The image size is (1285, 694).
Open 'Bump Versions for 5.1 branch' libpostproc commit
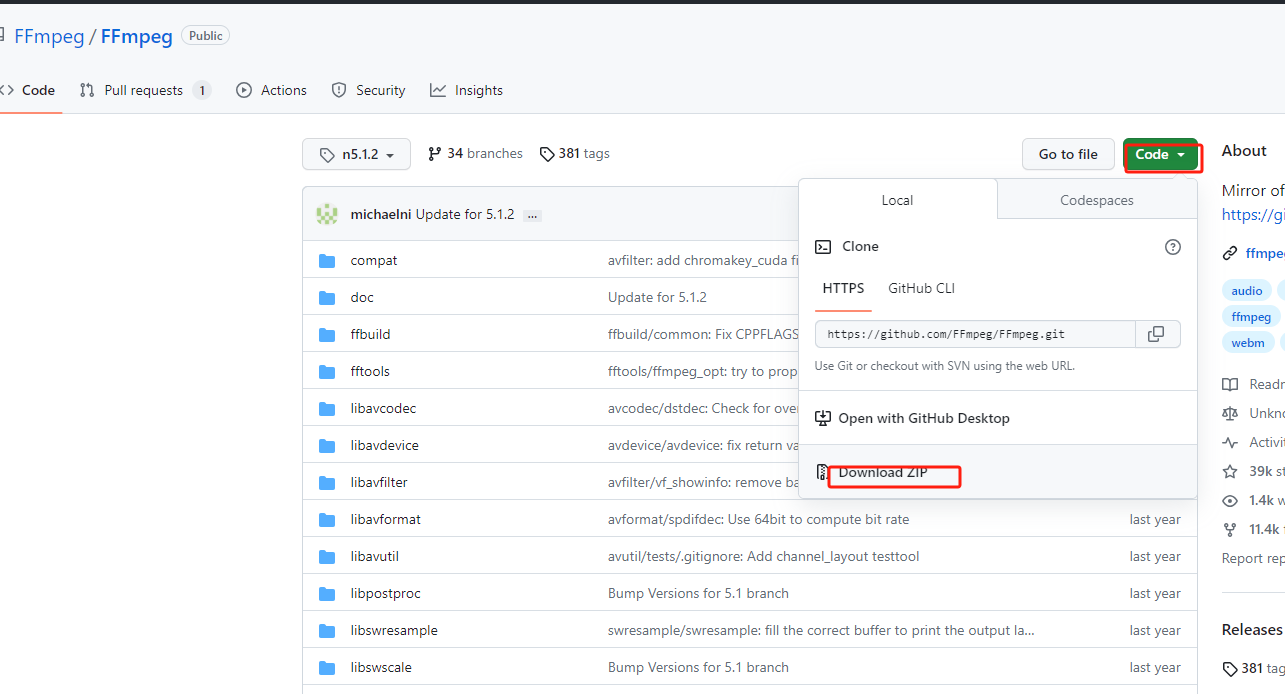(x=698, y=593)
